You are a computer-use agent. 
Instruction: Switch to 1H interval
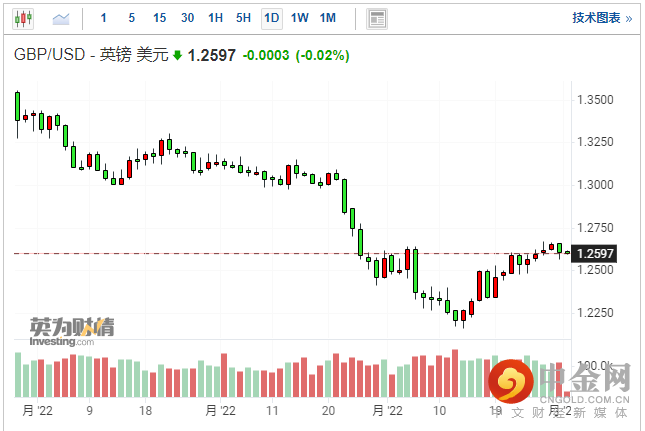pos(216,18)
